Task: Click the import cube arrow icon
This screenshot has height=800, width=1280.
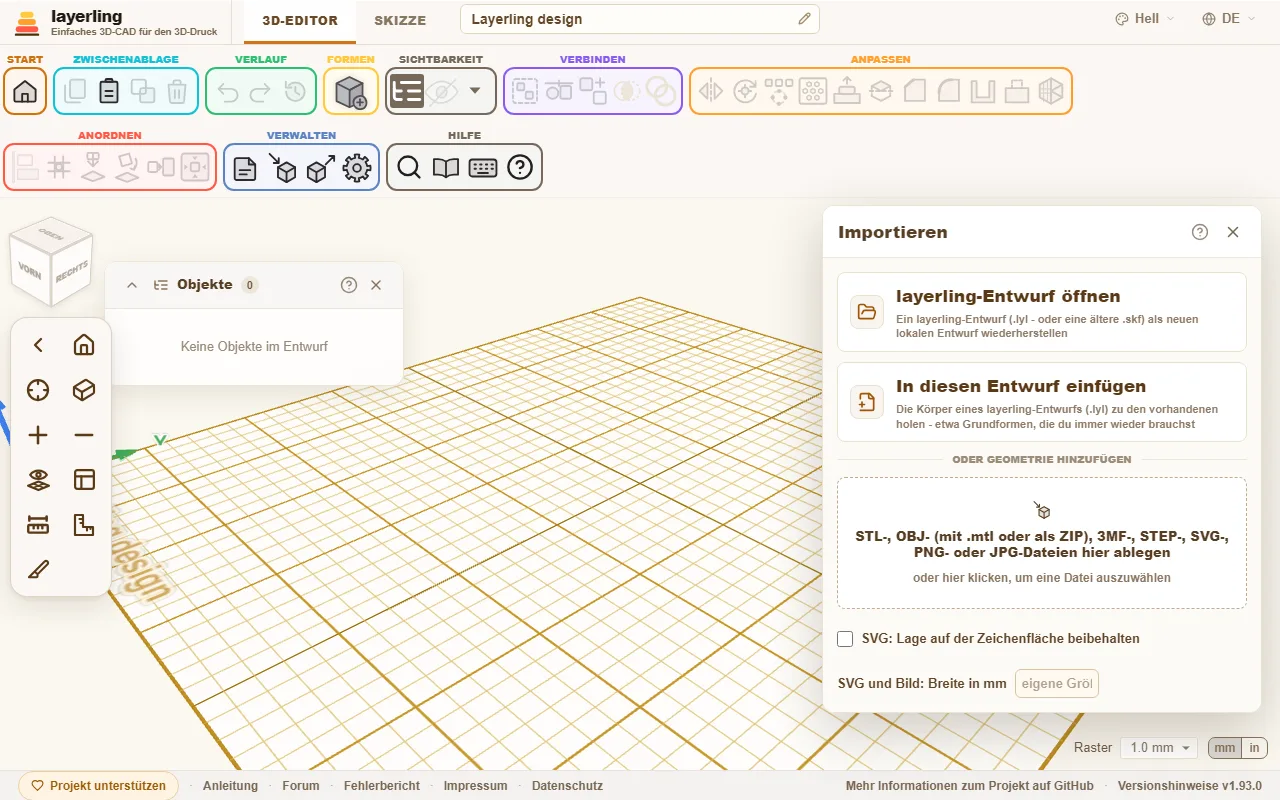Action: click(x=283, y=168)
